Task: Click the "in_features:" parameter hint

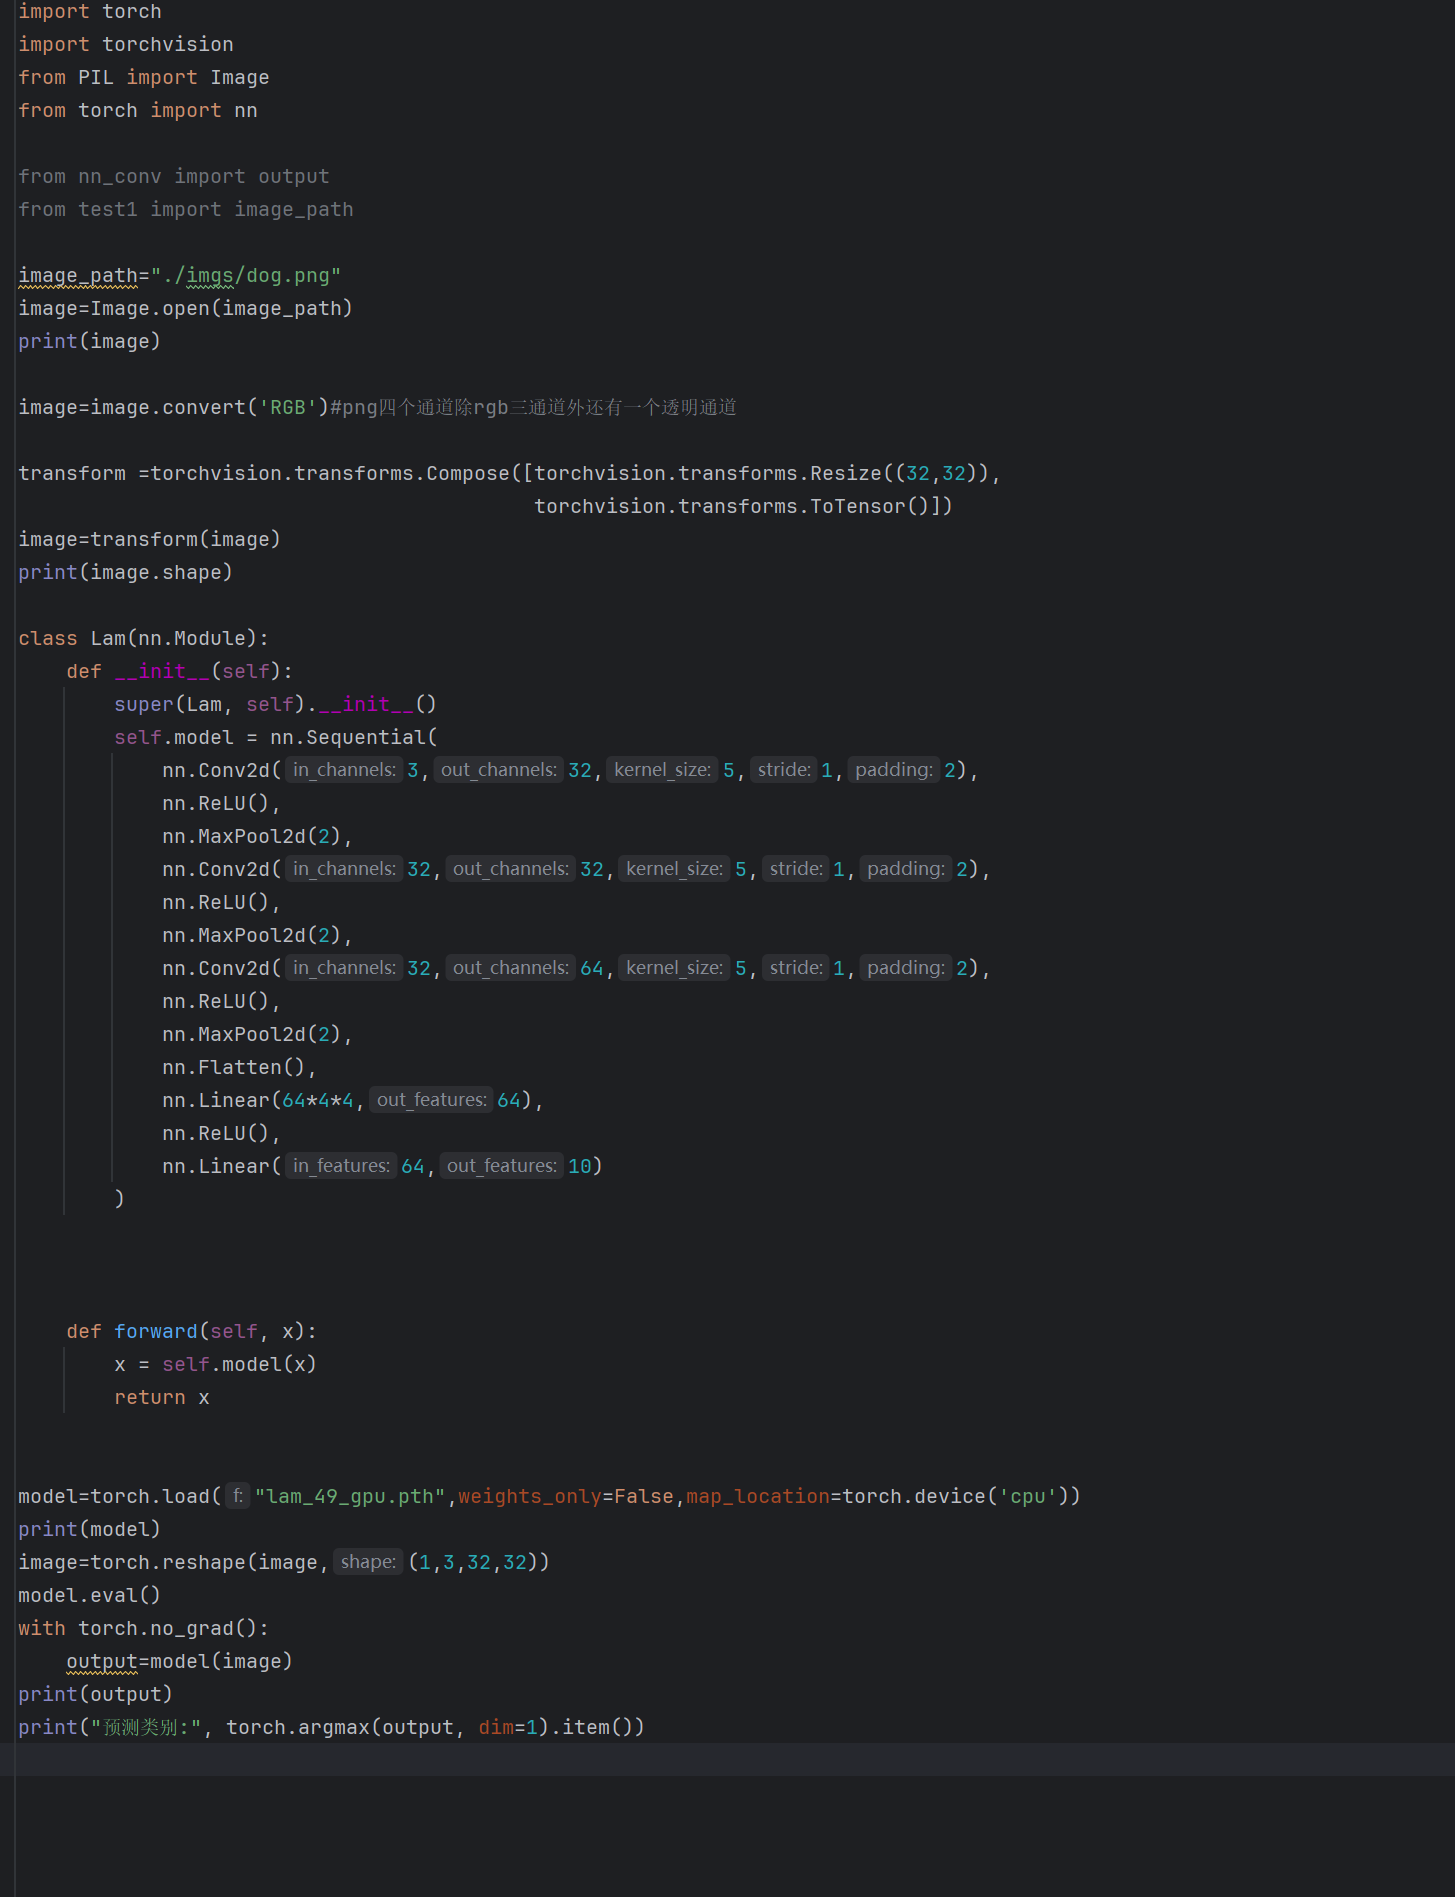Action: [341, 1166]
